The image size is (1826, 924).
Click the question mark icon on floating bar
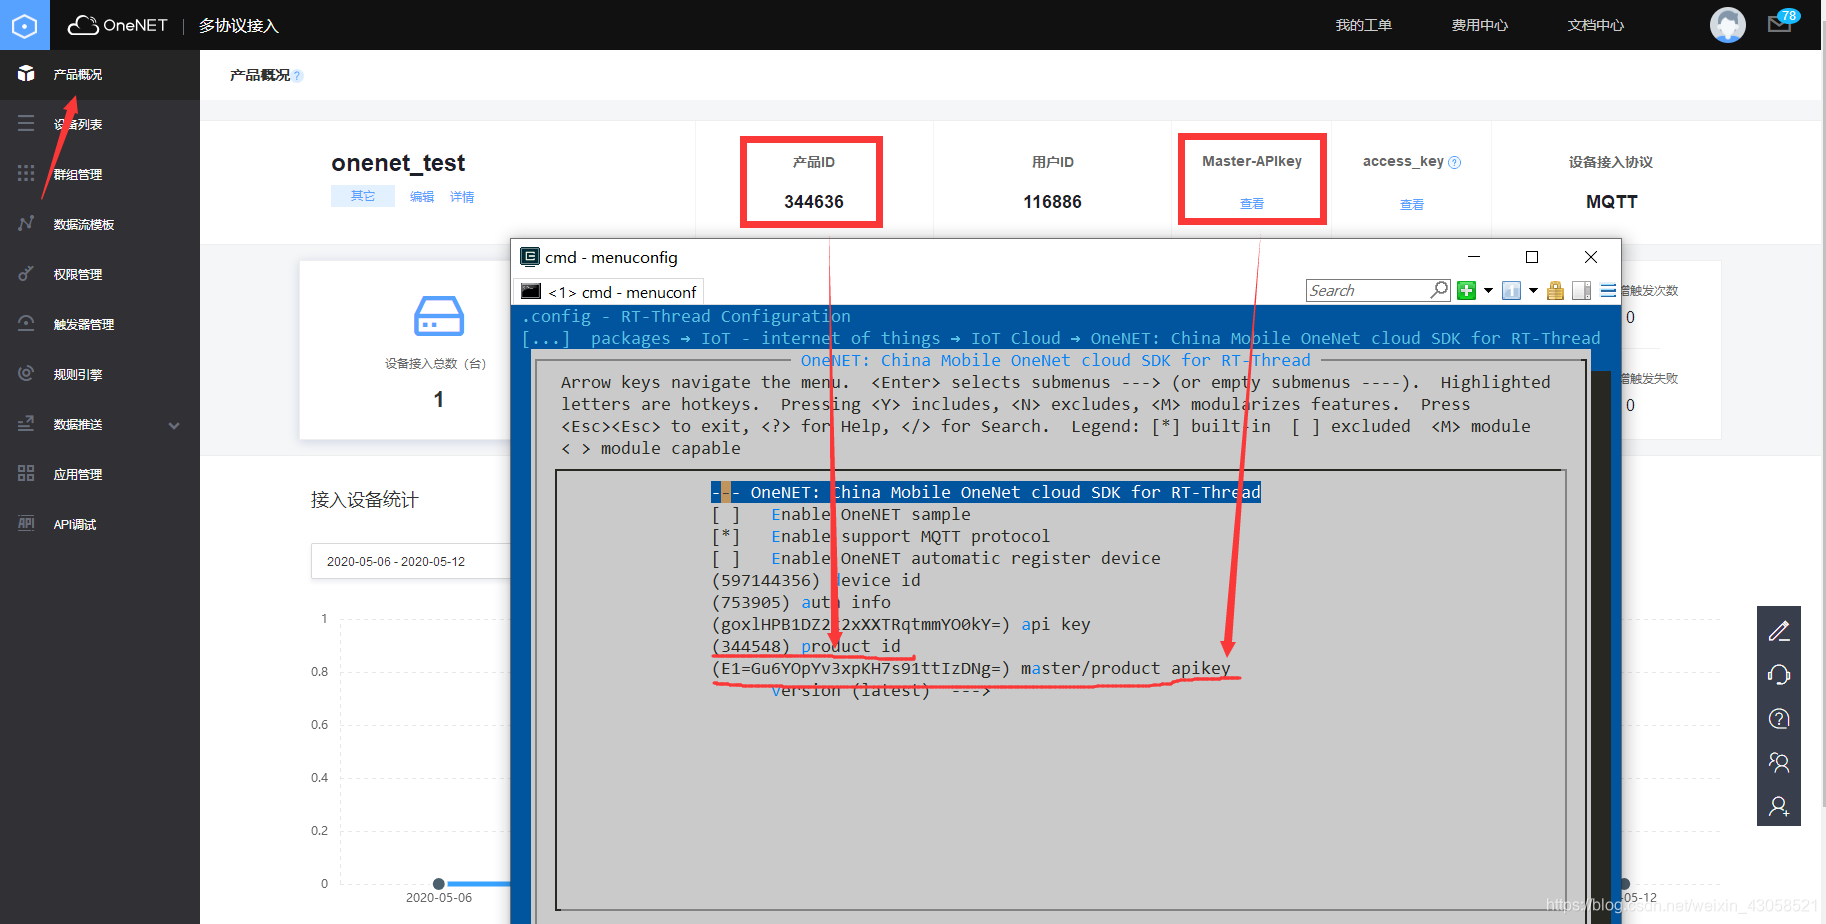pos(1779,719)
